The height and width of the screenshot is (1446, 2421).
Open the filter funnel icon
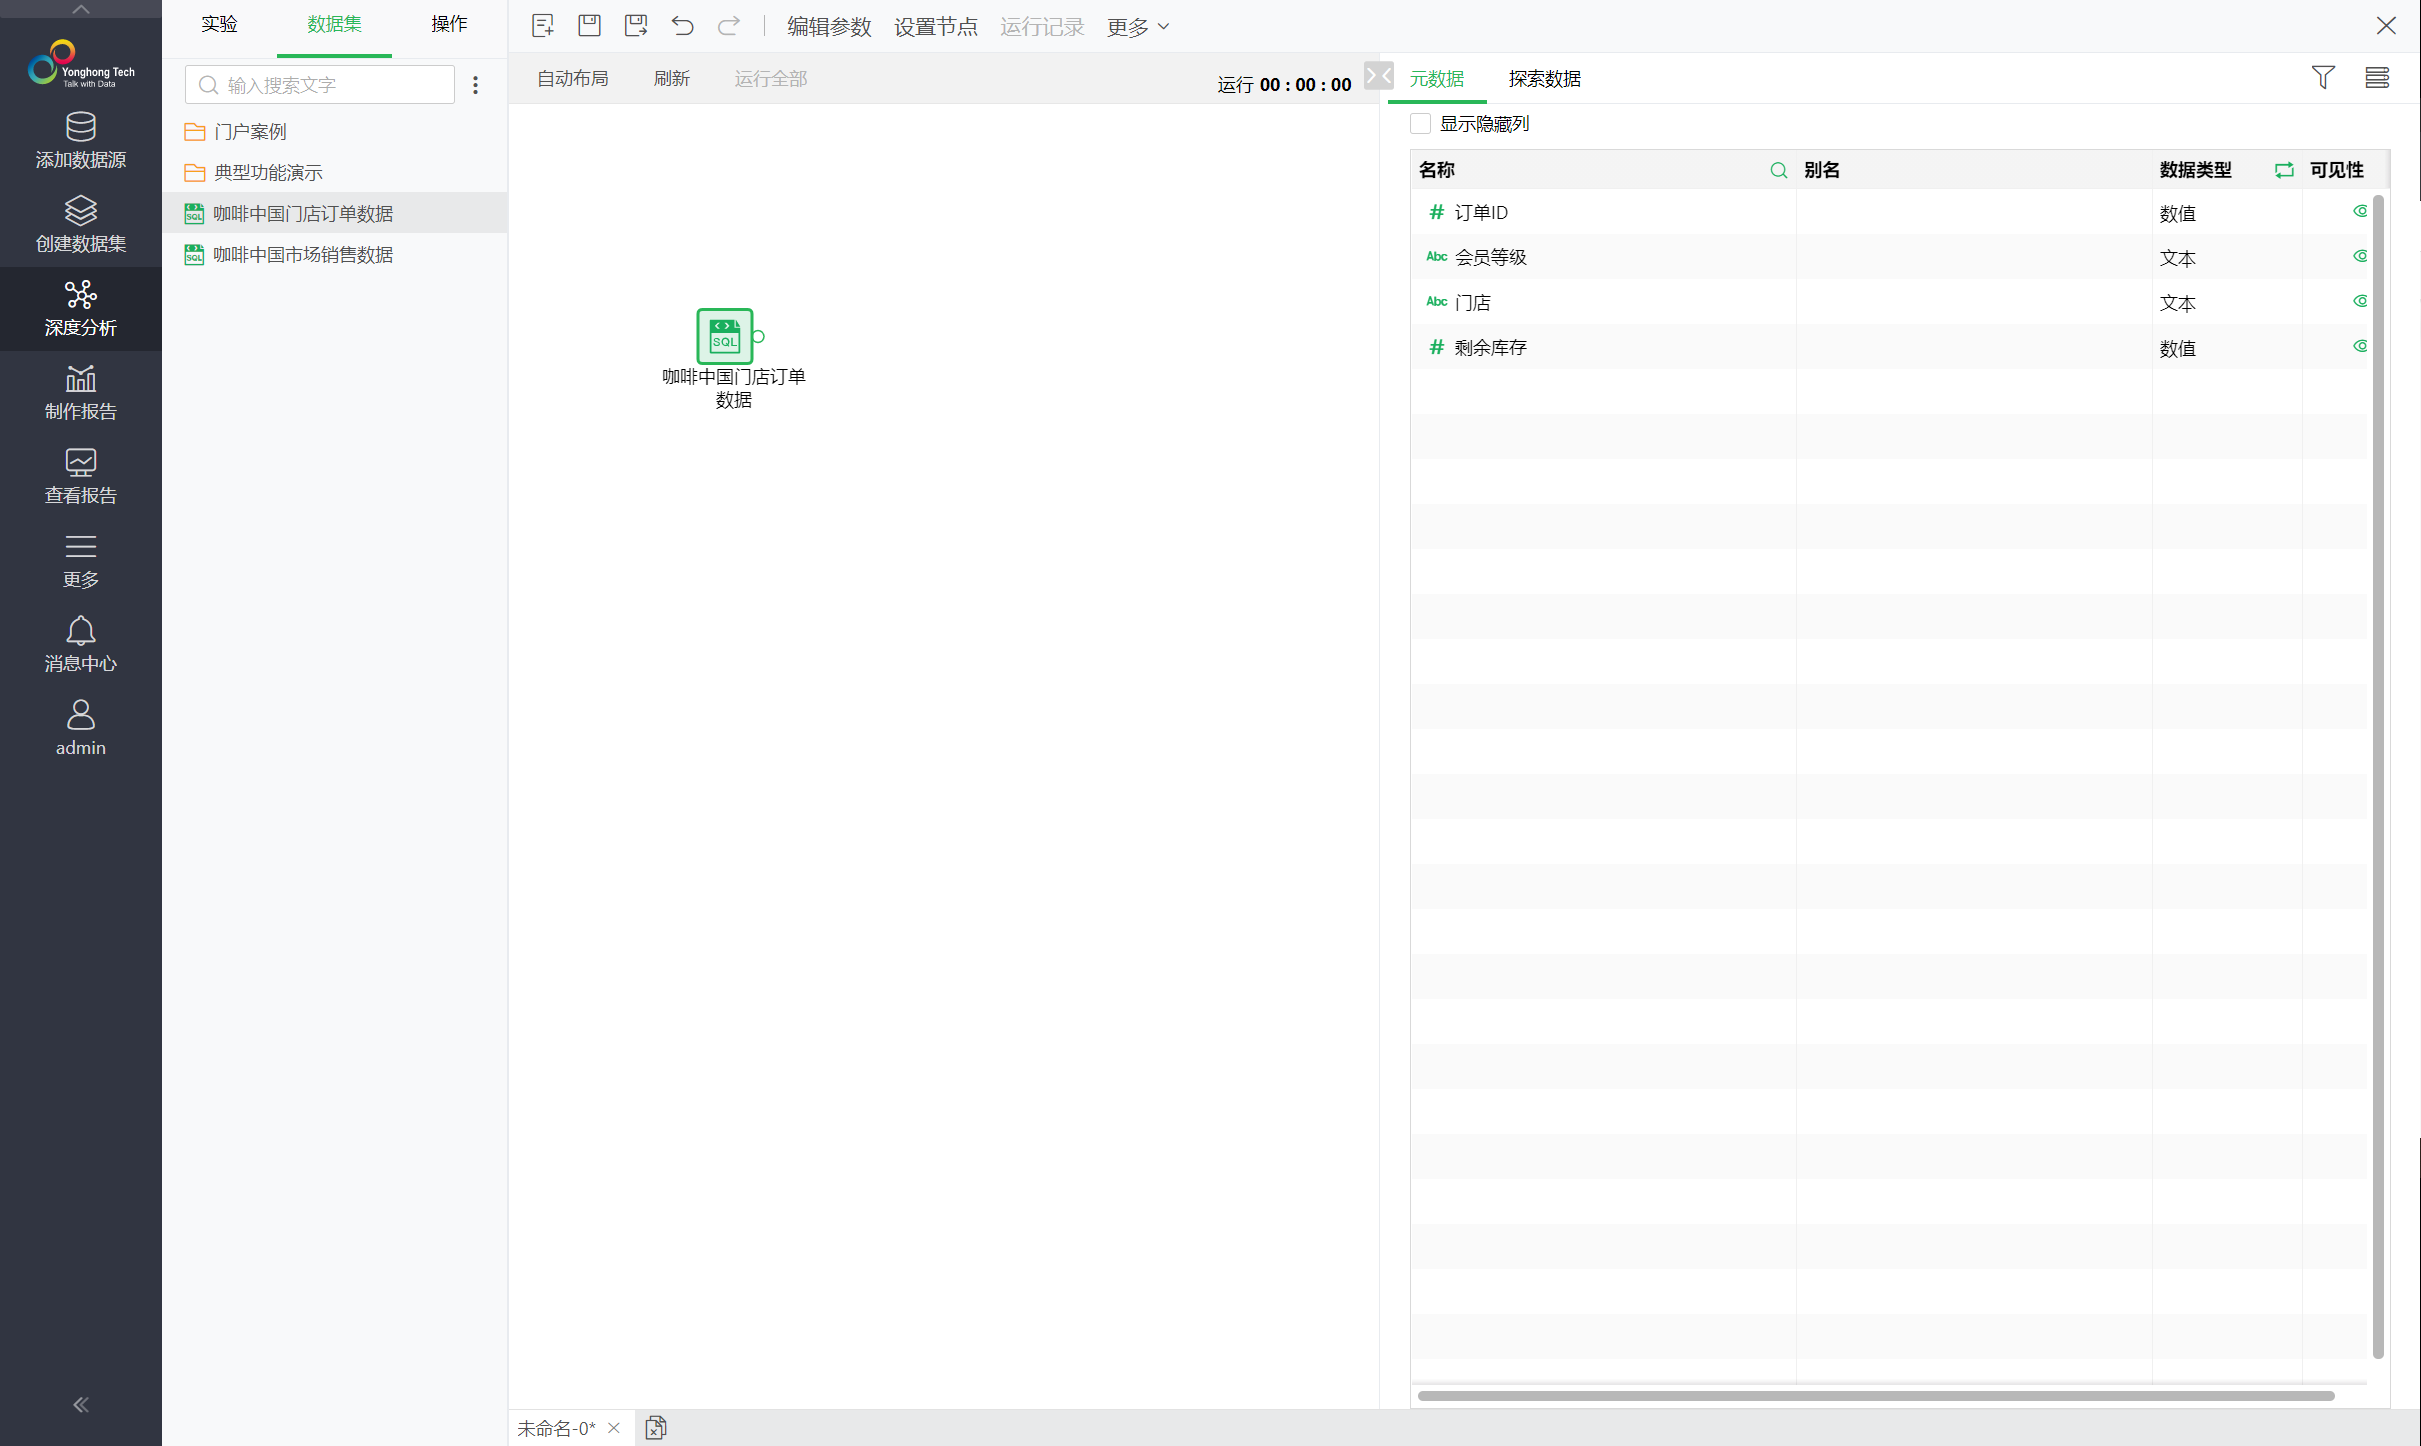tap(2323, 77)
